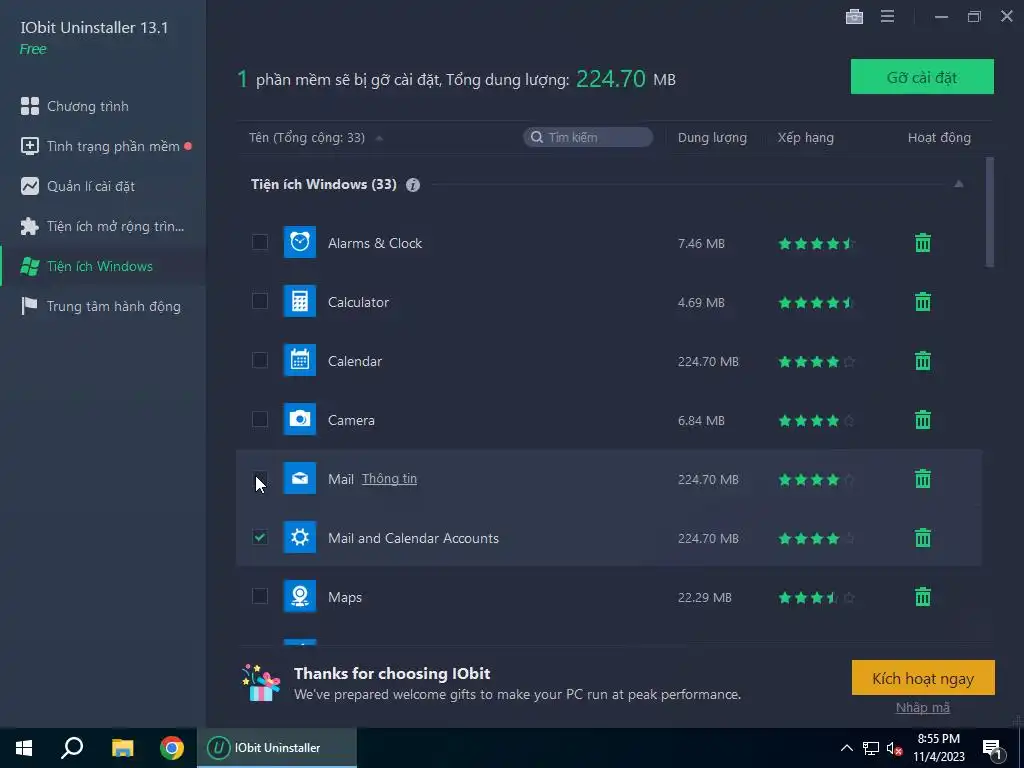Tick the checkbox in Mail row
This screenshot has height=768, width=1024.
click(260, 479)
